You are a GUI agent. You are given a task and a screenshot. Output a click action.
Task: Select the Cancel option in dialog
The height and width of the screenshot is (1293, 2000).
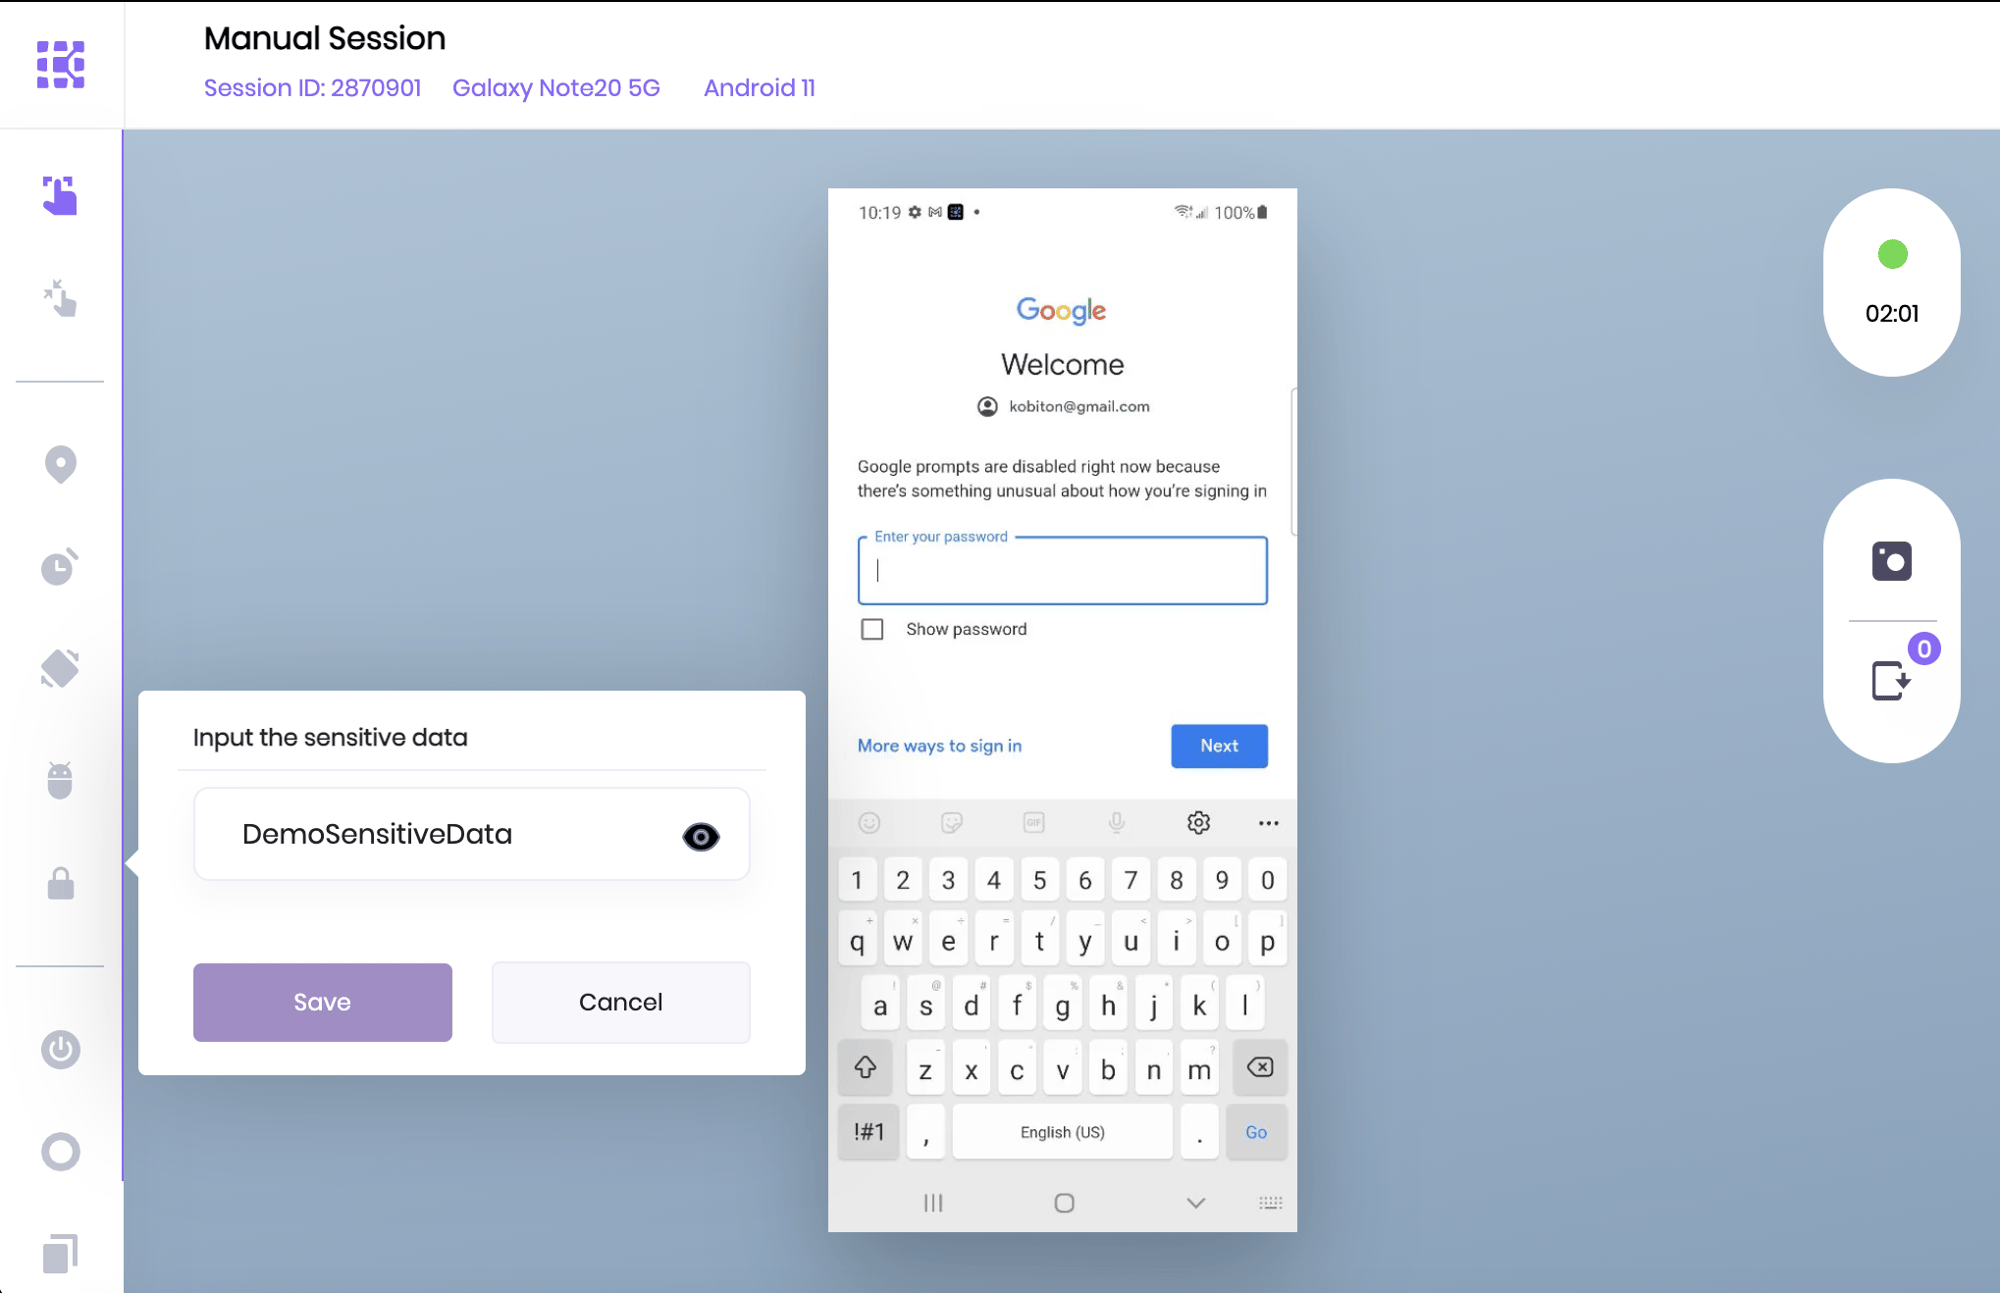coord(620,1000)
